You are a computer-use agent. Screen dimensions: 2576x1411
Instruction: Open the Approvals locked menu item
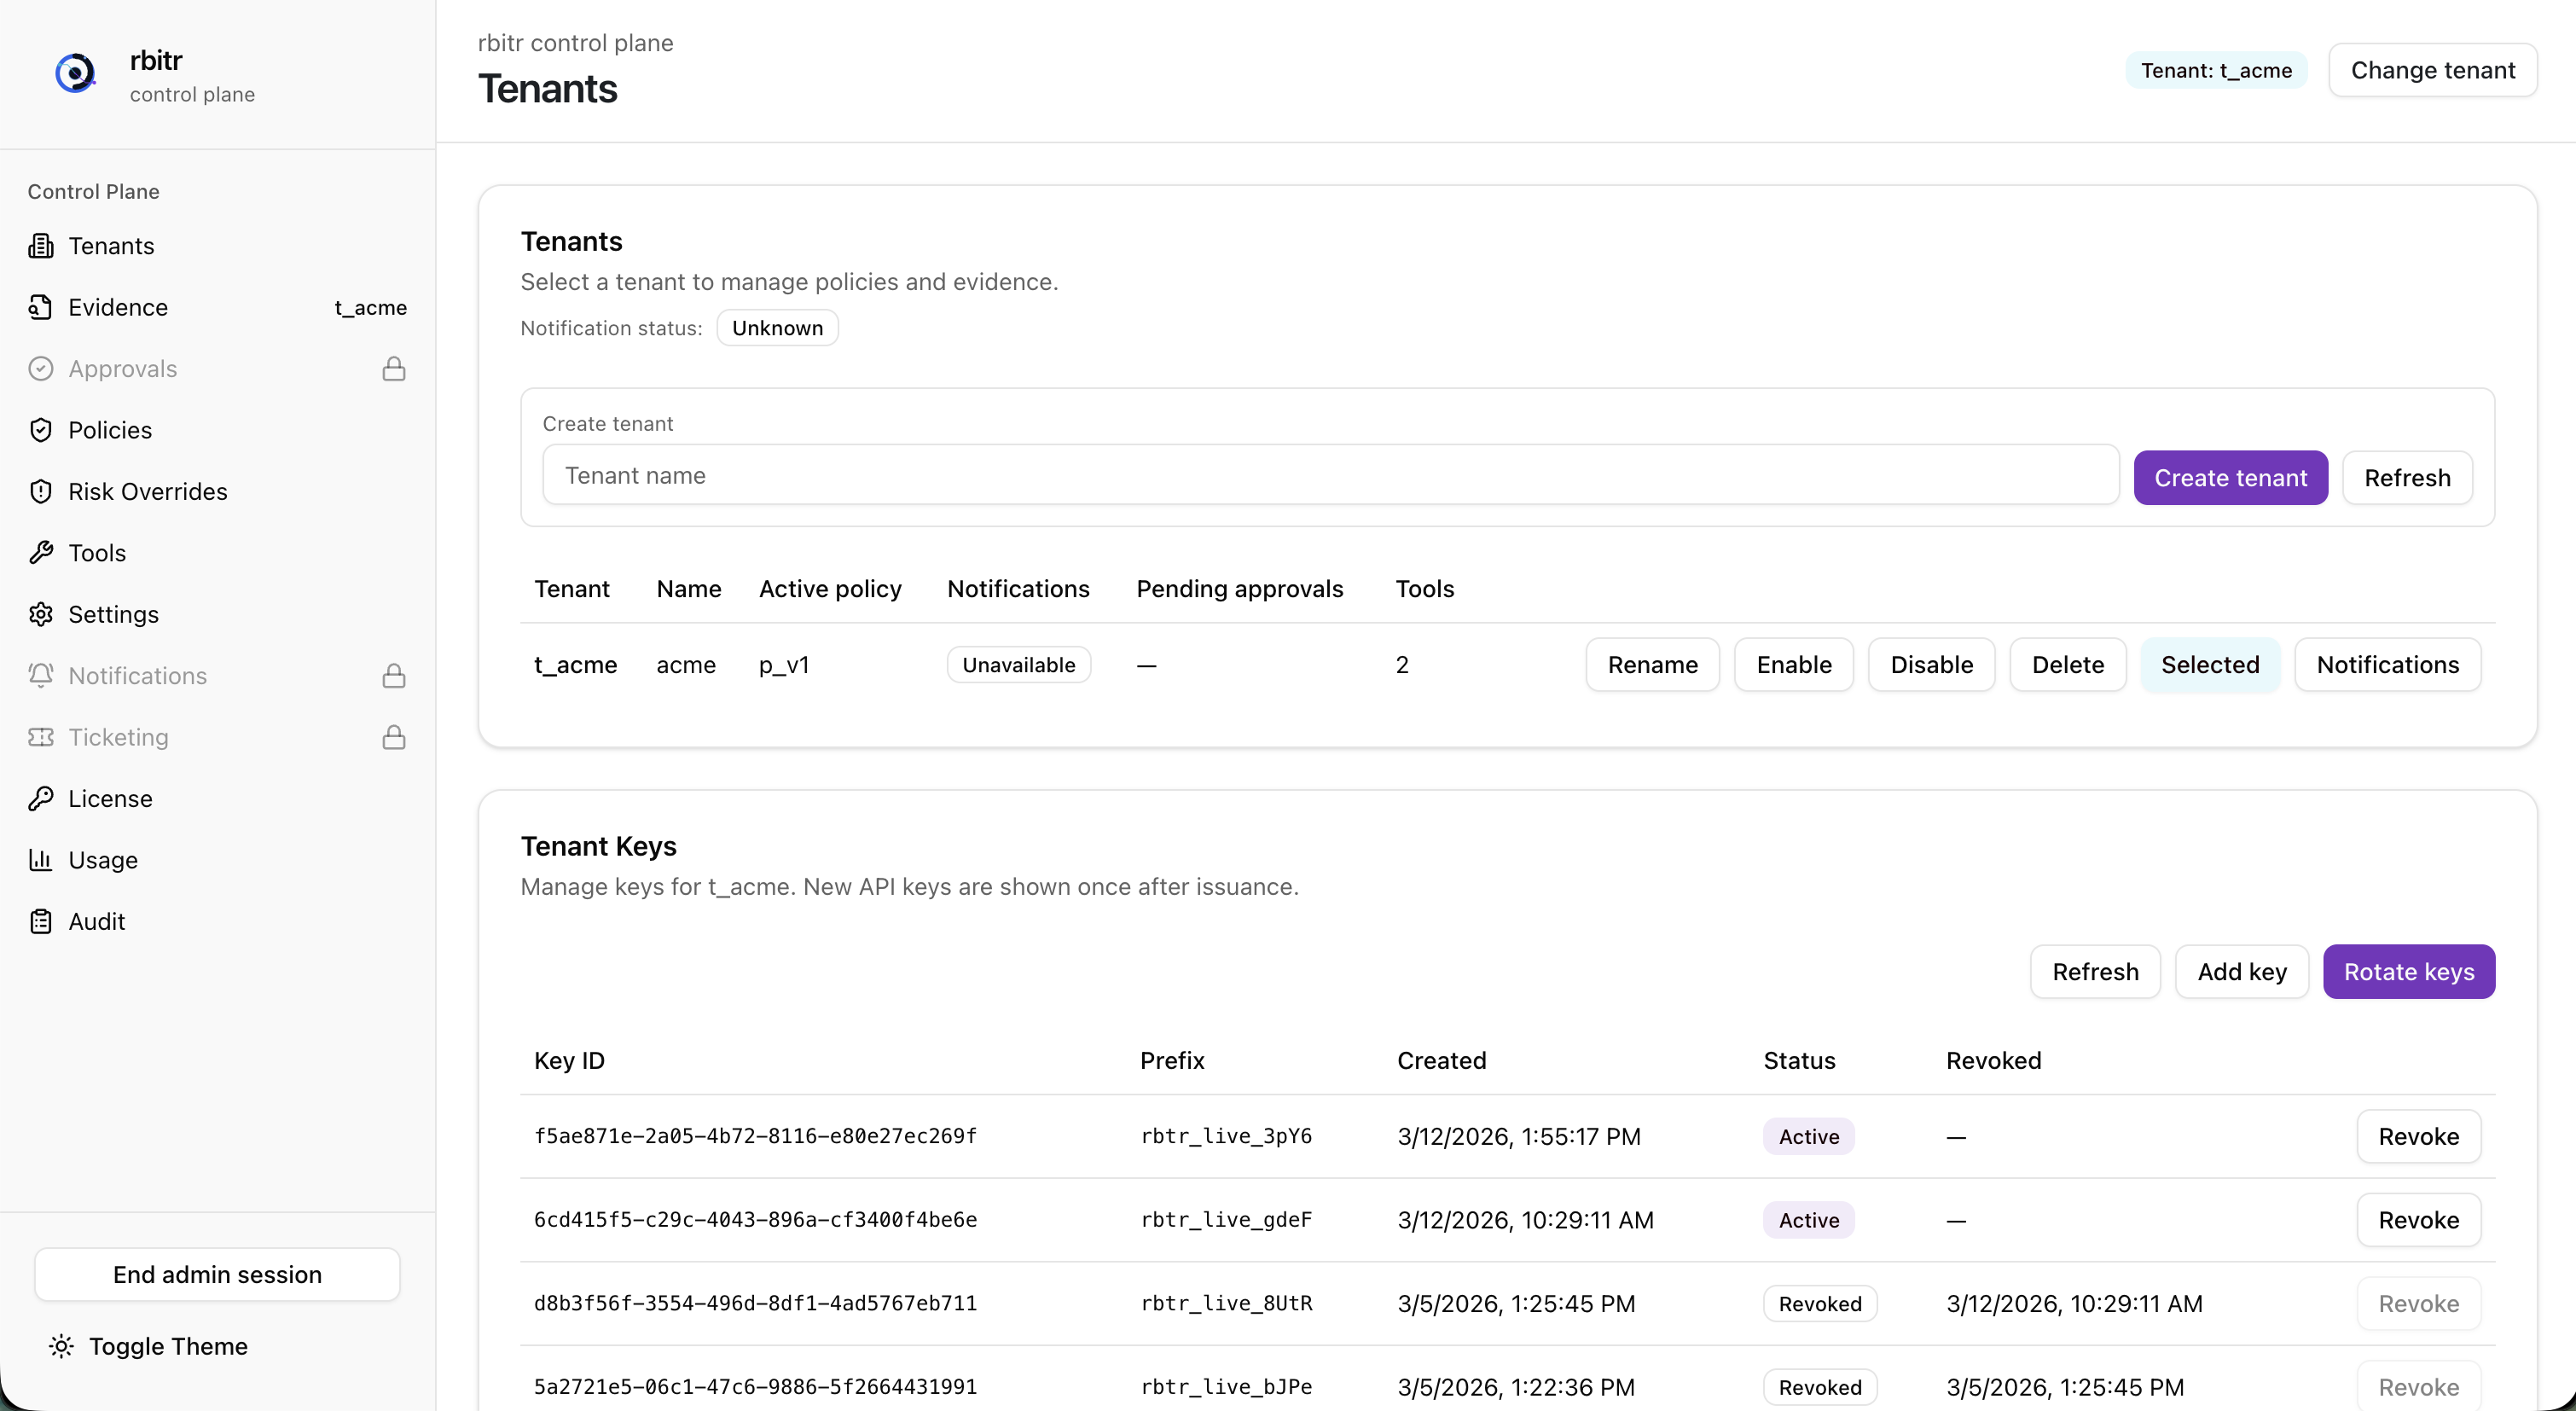pyautogui.click(x=123, y=369)
